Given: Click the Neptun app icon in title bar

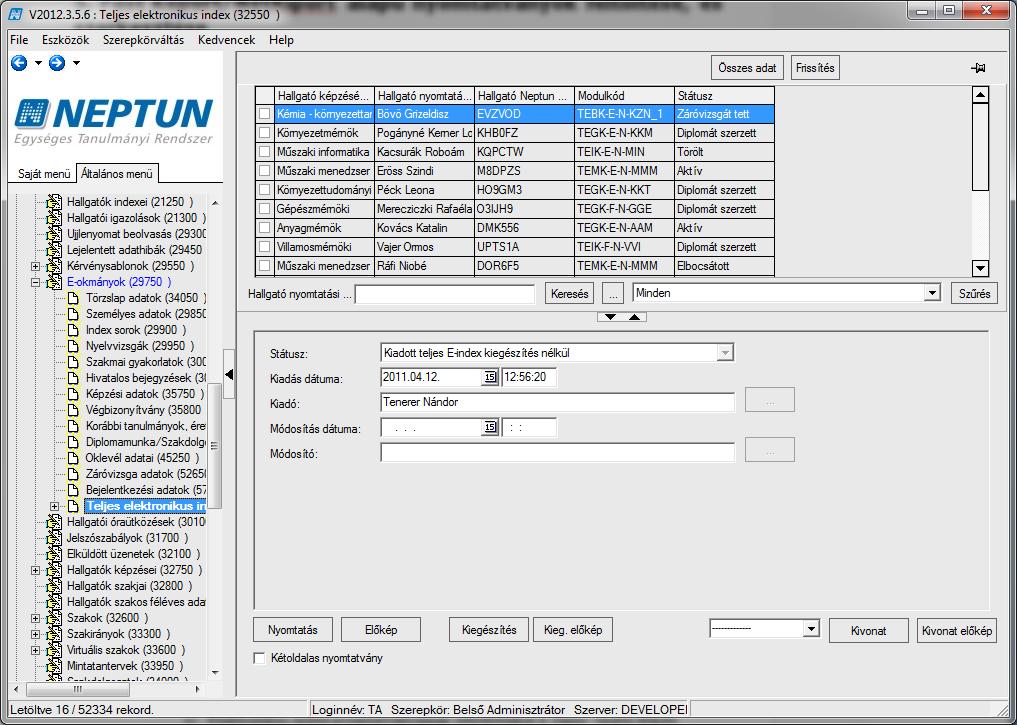Looking at the screenshot, I should click(x=16, y=14).
